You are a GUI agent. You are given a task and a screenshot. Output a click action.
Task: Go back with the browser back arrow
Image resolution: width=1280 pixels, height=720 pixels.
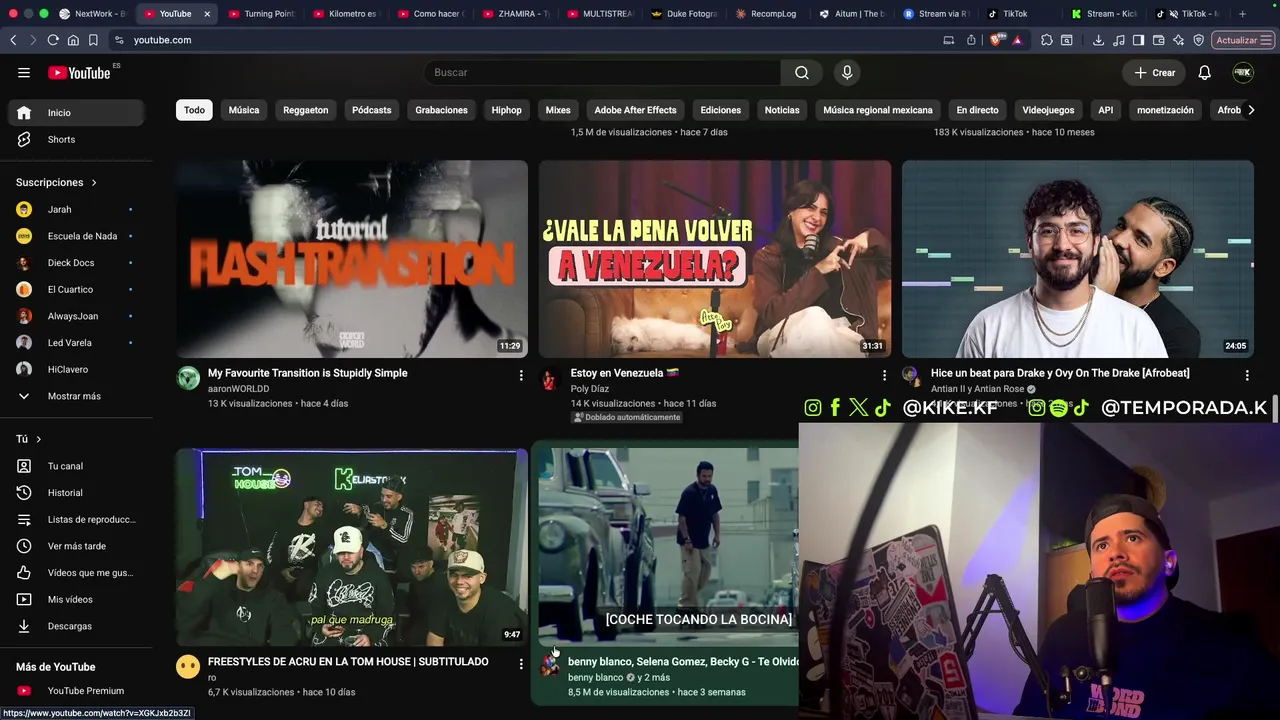click(x=13, y=40)
